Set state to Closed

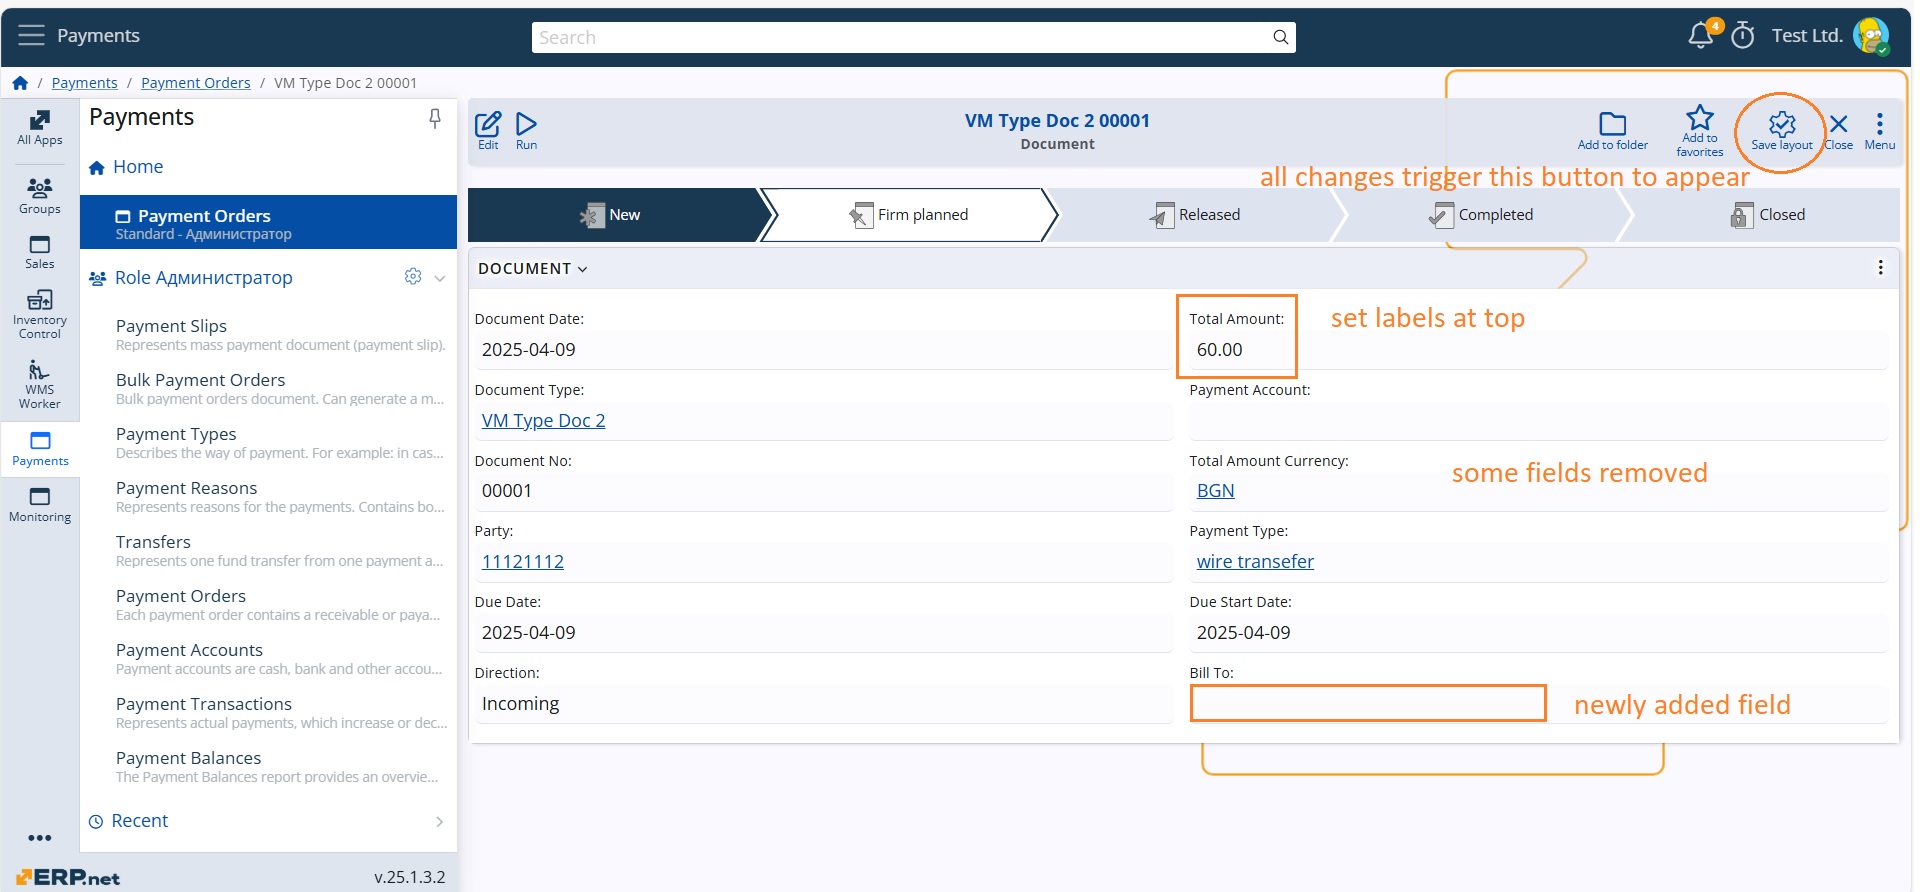pos(1767,215)
